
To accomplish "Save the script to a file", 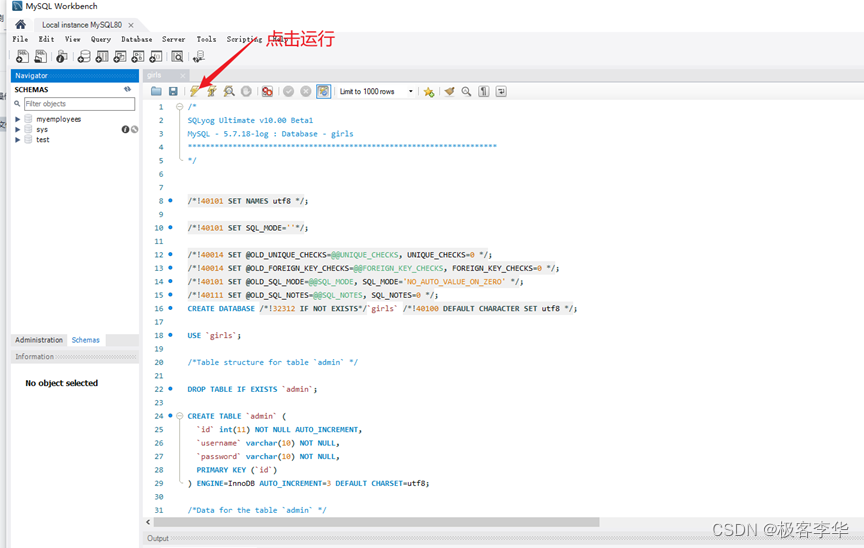I will pos(173,91).
